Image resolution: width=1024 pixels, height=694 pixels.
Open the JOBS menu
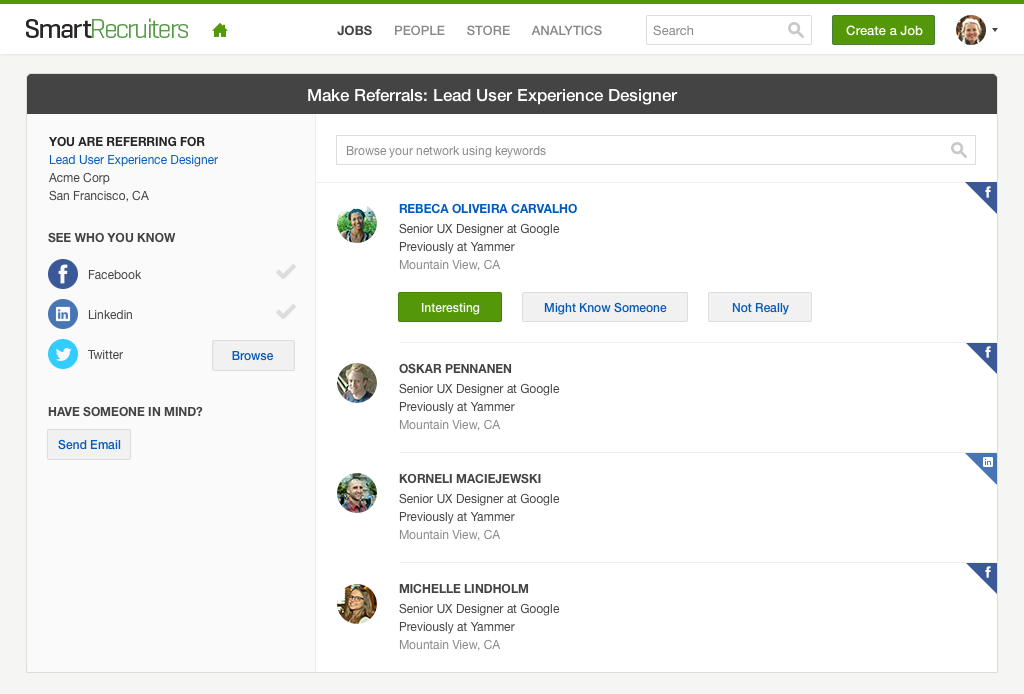point(355,31)
